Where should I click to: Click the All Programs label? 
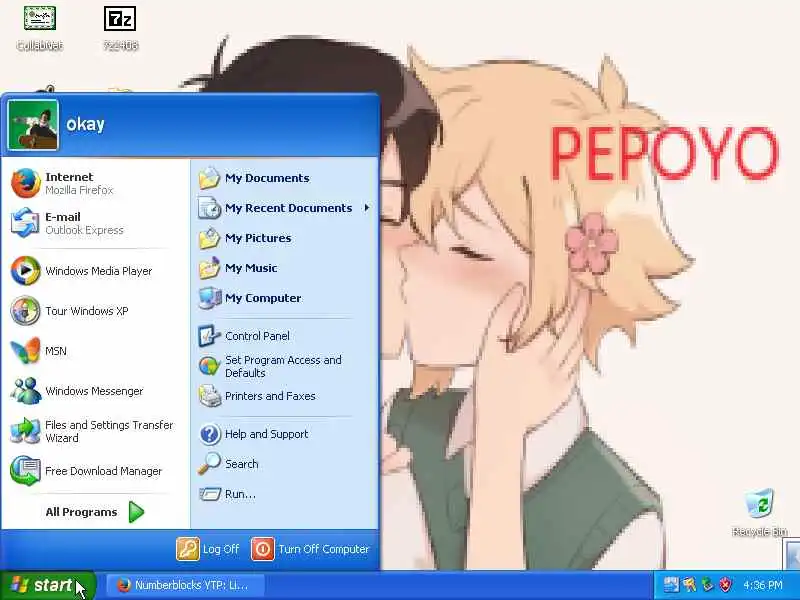(81, 512)
